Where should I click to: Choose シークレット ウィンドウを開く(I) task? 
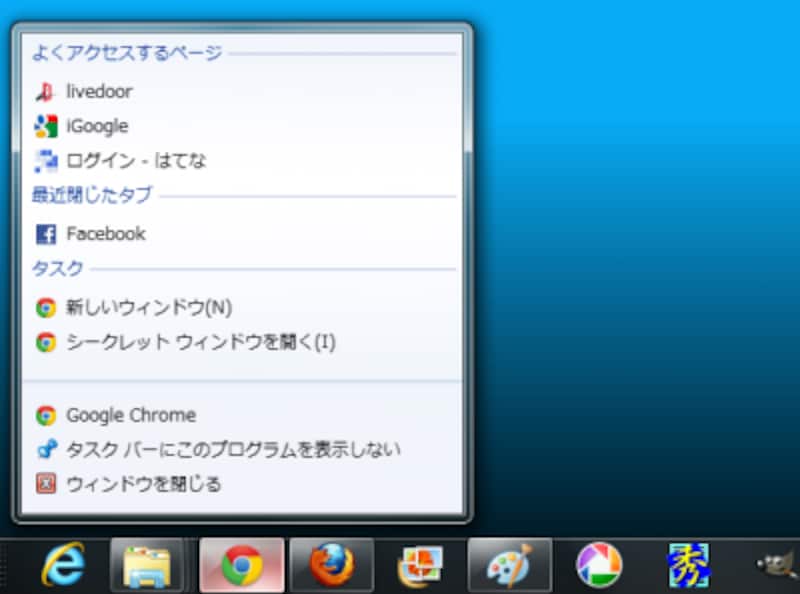click(242, 342)
